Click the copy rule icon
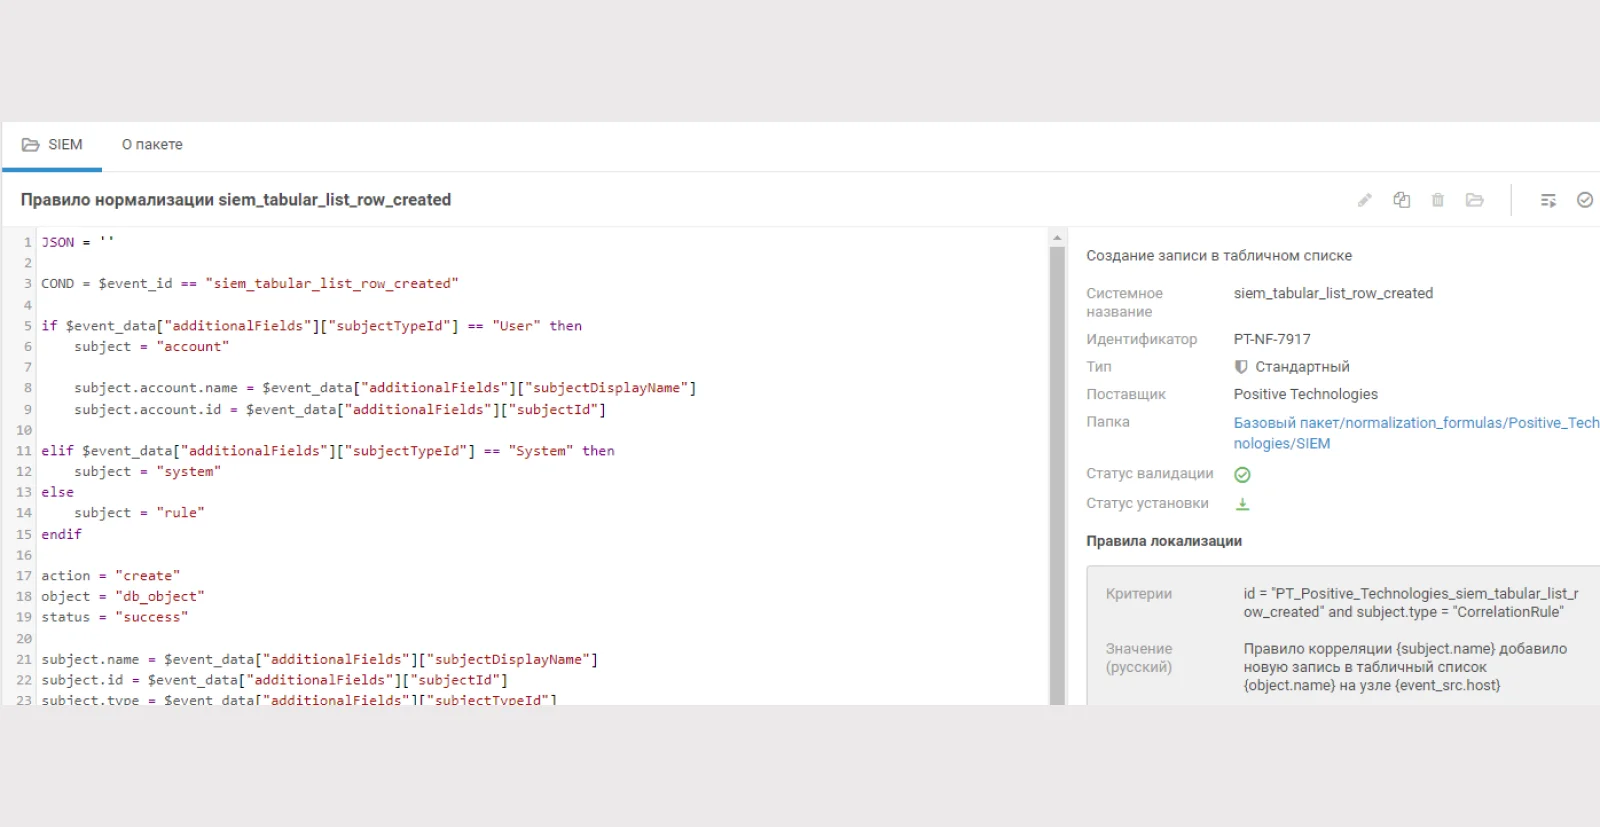Viewport: 1600px width, 827px height. (x=1401, y=200)
